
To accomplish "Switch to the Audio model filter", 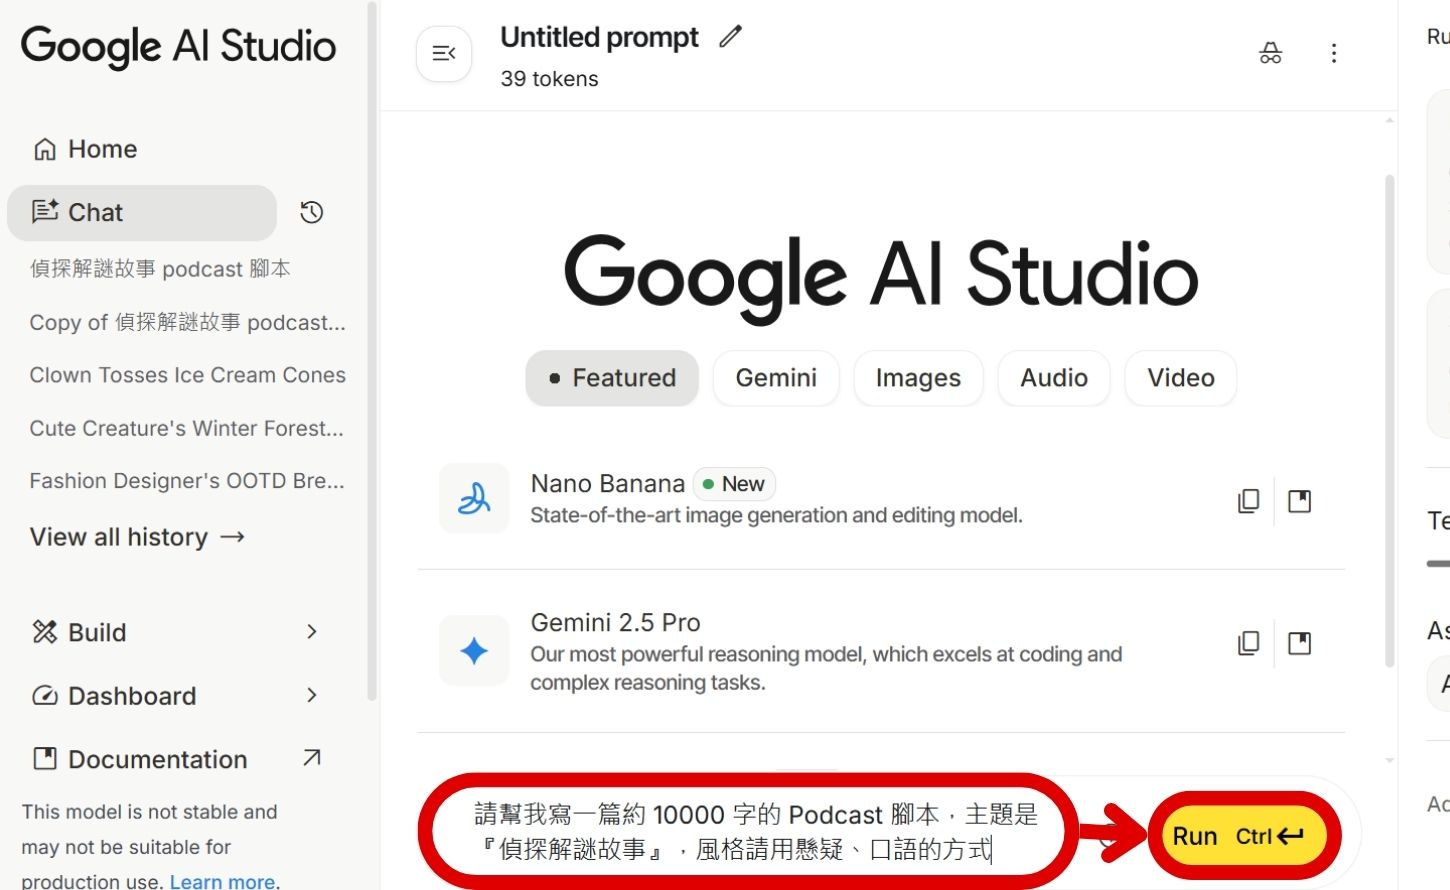I will [x=1053, y=378].
